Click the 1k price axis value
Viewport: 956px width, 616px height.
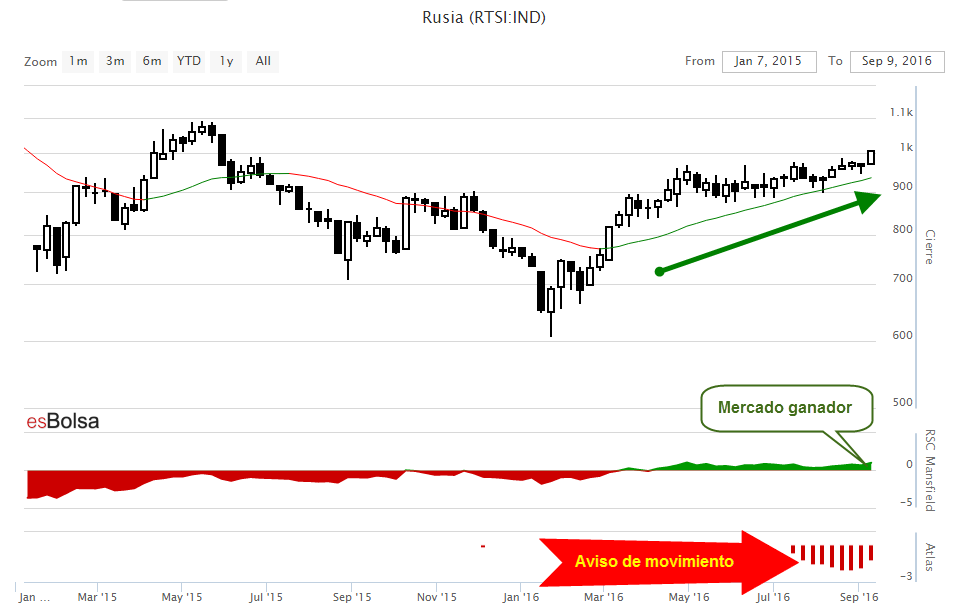[x=907, y=148]
